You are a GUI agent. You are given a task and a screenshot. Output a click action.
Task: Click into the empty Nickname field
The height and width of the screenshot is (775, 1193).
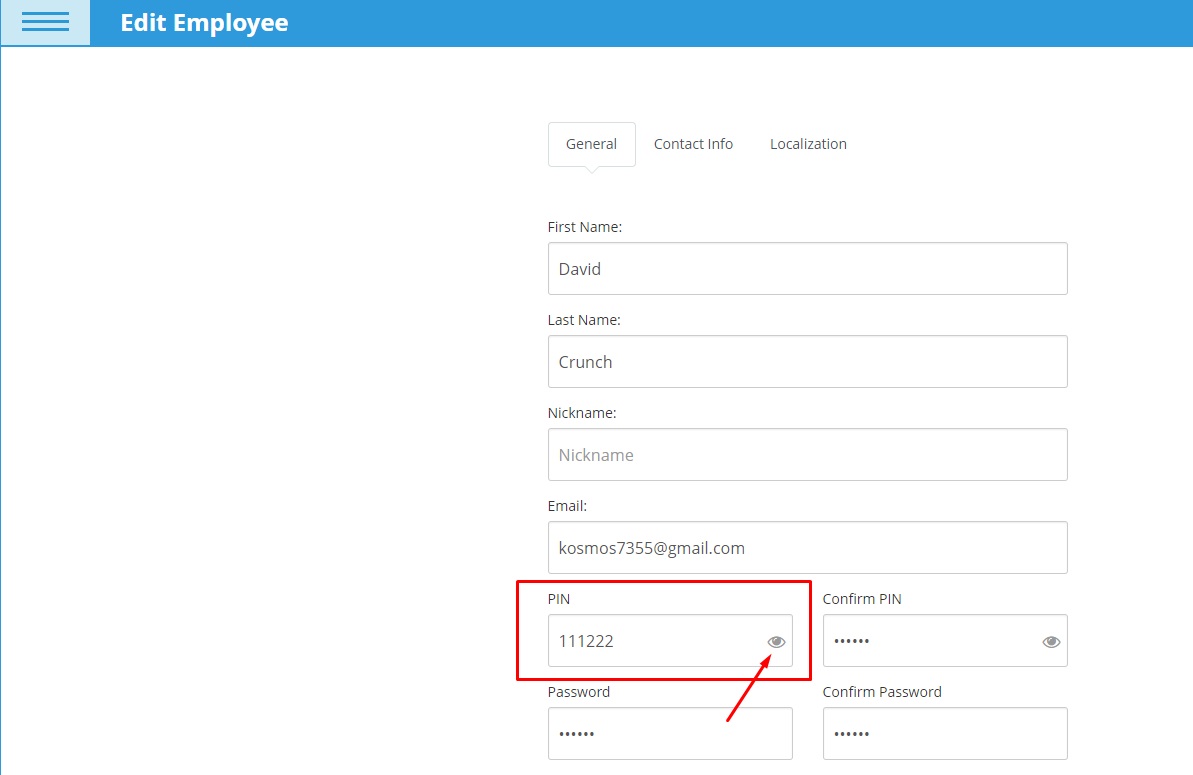click(x=807, y=455)
